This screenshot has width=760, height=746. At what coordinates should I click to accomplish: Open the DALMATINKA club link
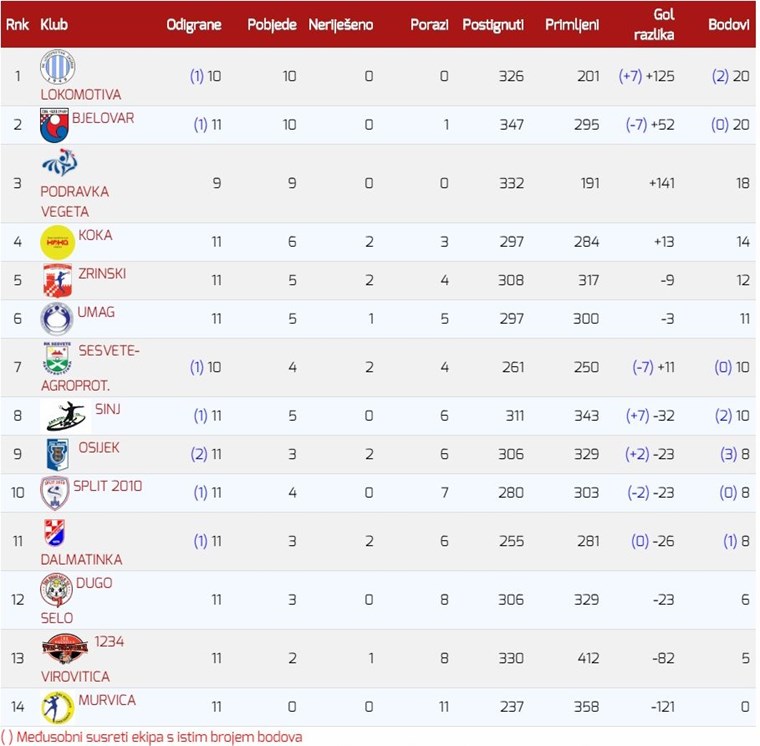[81, 560]
